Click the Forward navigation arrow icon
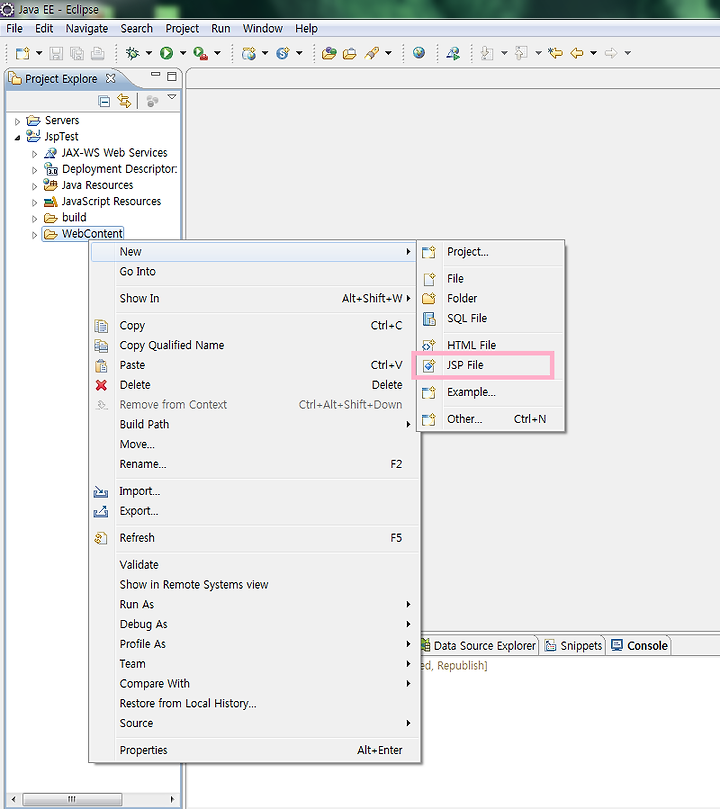Screen dimensions: 720x809 [611, 53]
